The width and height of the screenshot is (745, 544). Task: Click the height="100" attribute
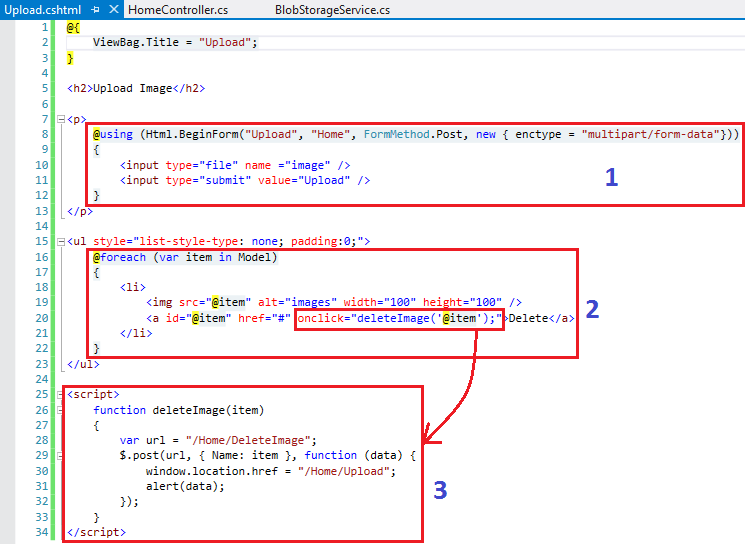point(463,302)
